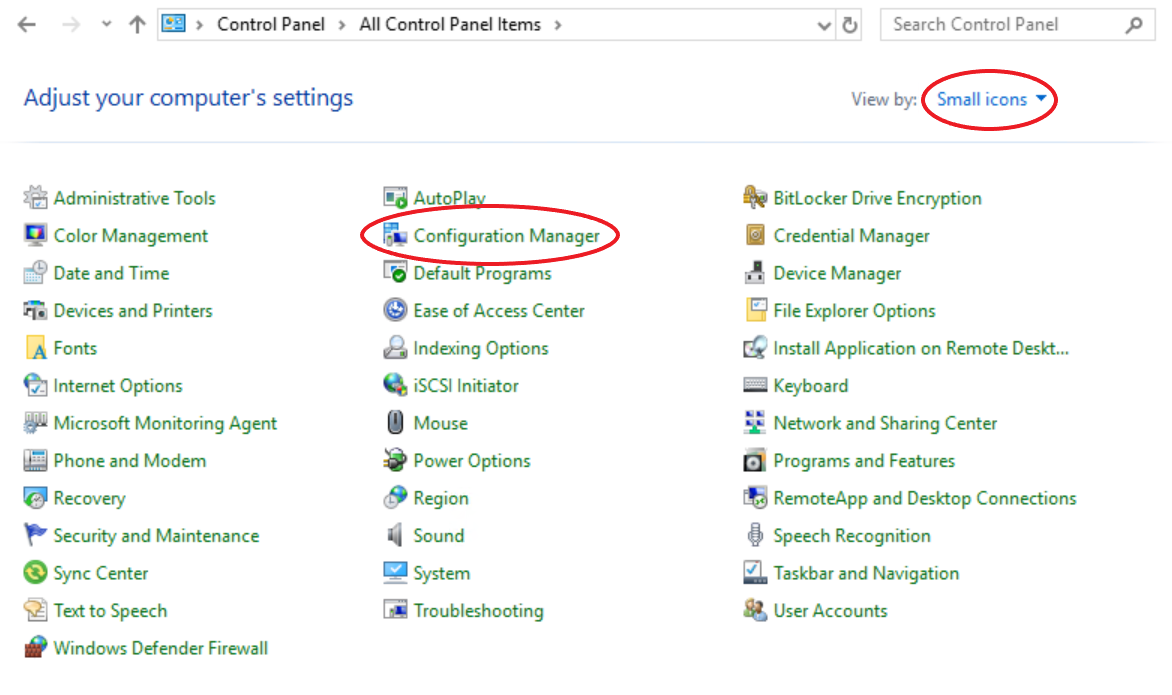Open the Administrative Tools icon
The width and height of the screenshot is (1172, 695).
(x=35, y=198)
